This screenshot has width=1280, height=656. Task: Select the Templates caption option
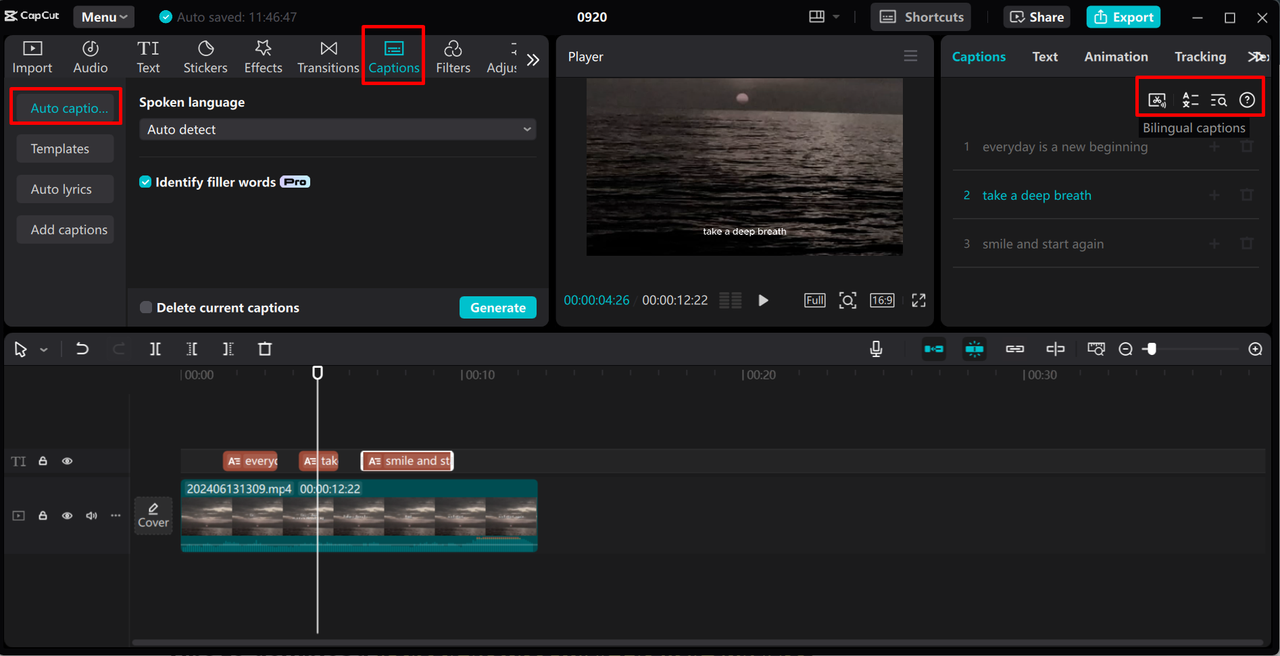click(x=65, y=149)
